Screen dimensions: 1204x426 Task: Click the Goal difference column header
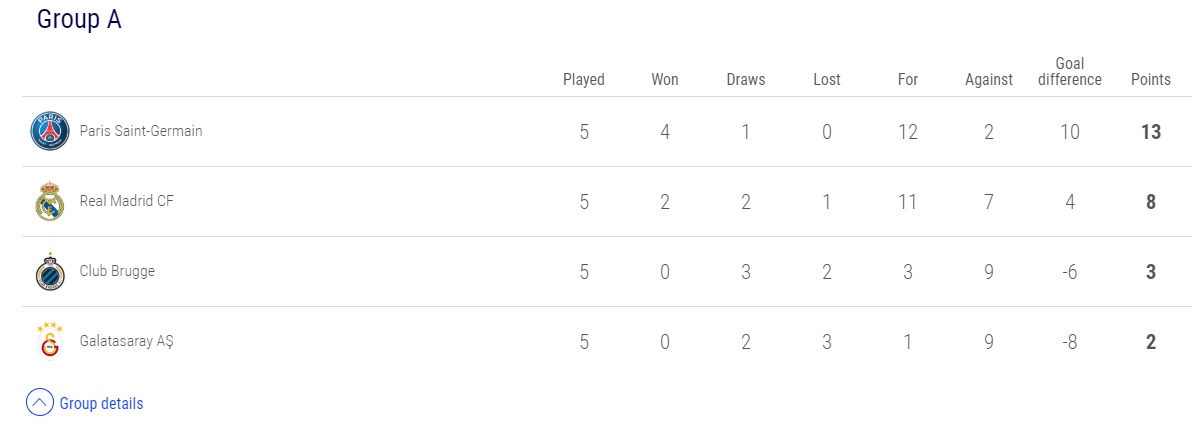coord(1070,71)
